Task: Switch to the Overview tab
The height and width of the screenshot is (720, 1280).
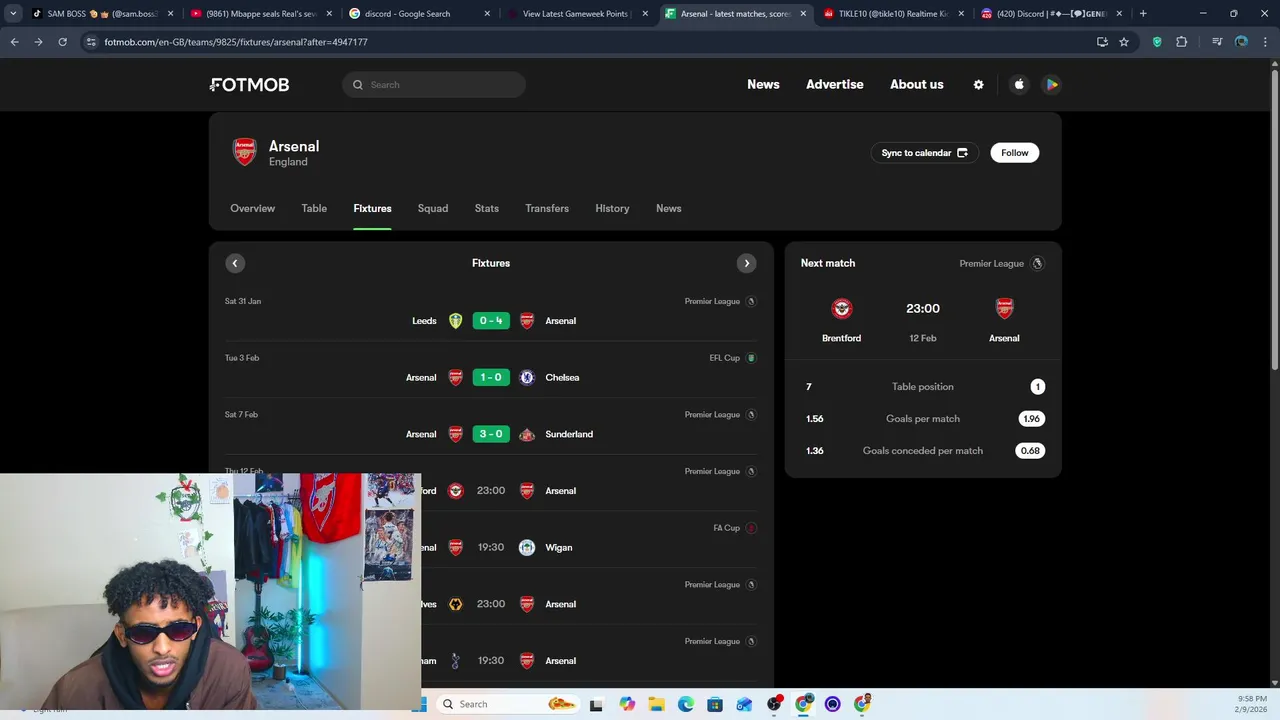Action: tap(252, 208)
